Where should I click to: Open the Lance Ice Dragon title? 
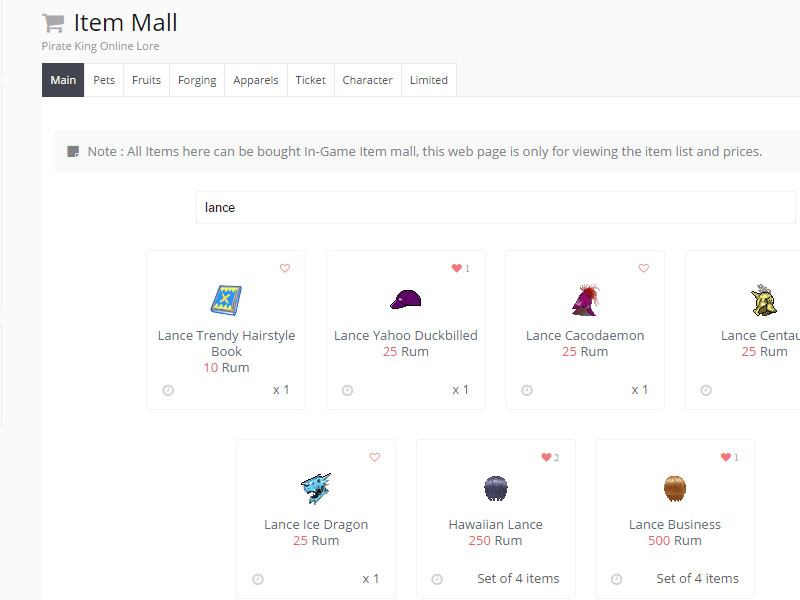click(316, 524)
